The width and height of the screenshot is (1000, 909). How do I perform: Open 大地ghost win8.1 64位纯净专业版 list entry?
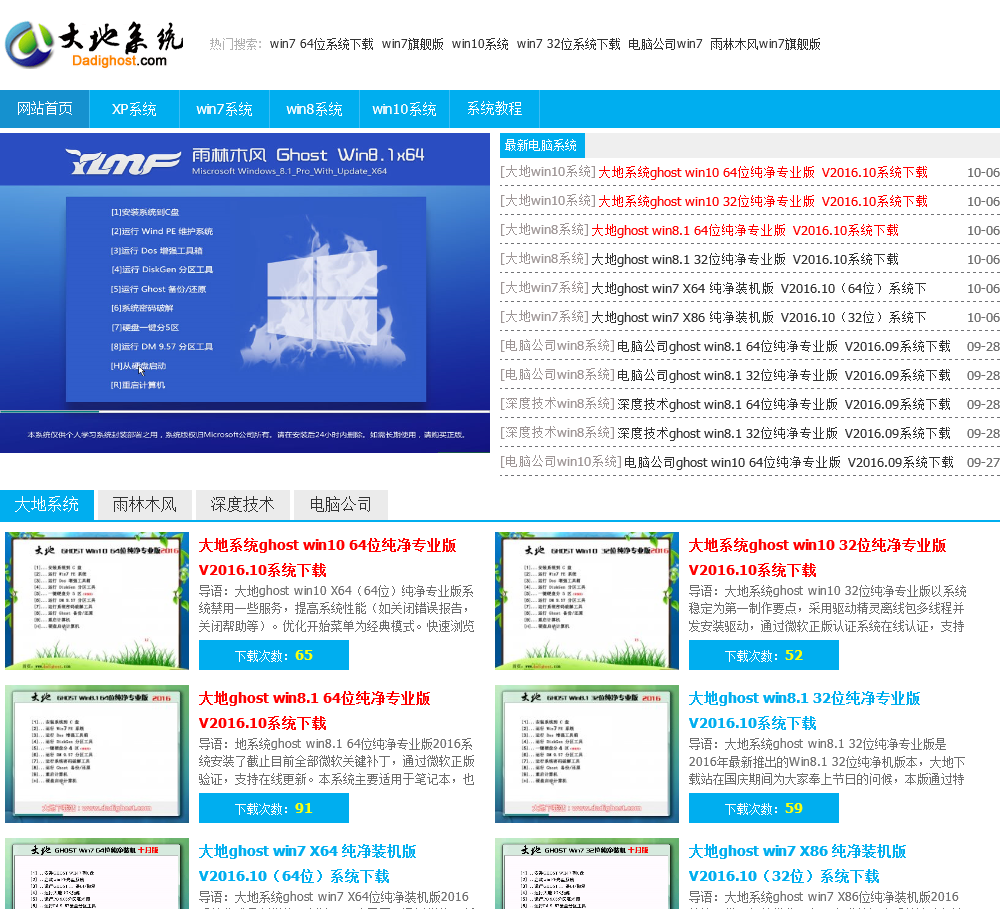click(744, 230)
